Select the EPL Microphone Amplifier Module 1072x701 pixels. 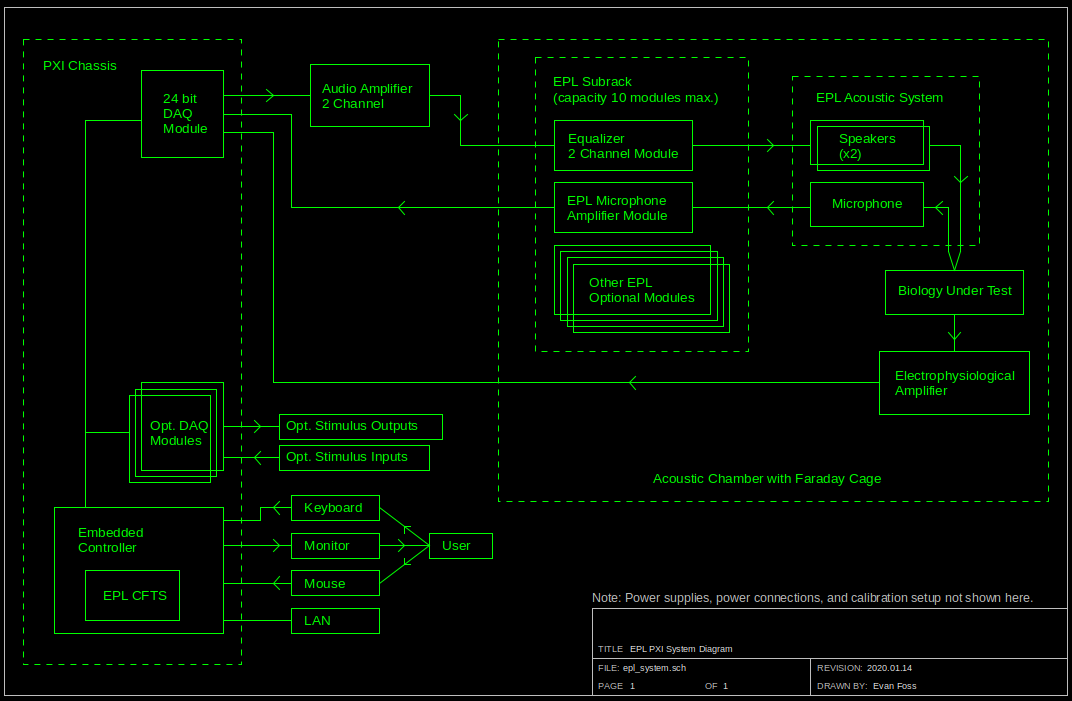coord(623,208)
